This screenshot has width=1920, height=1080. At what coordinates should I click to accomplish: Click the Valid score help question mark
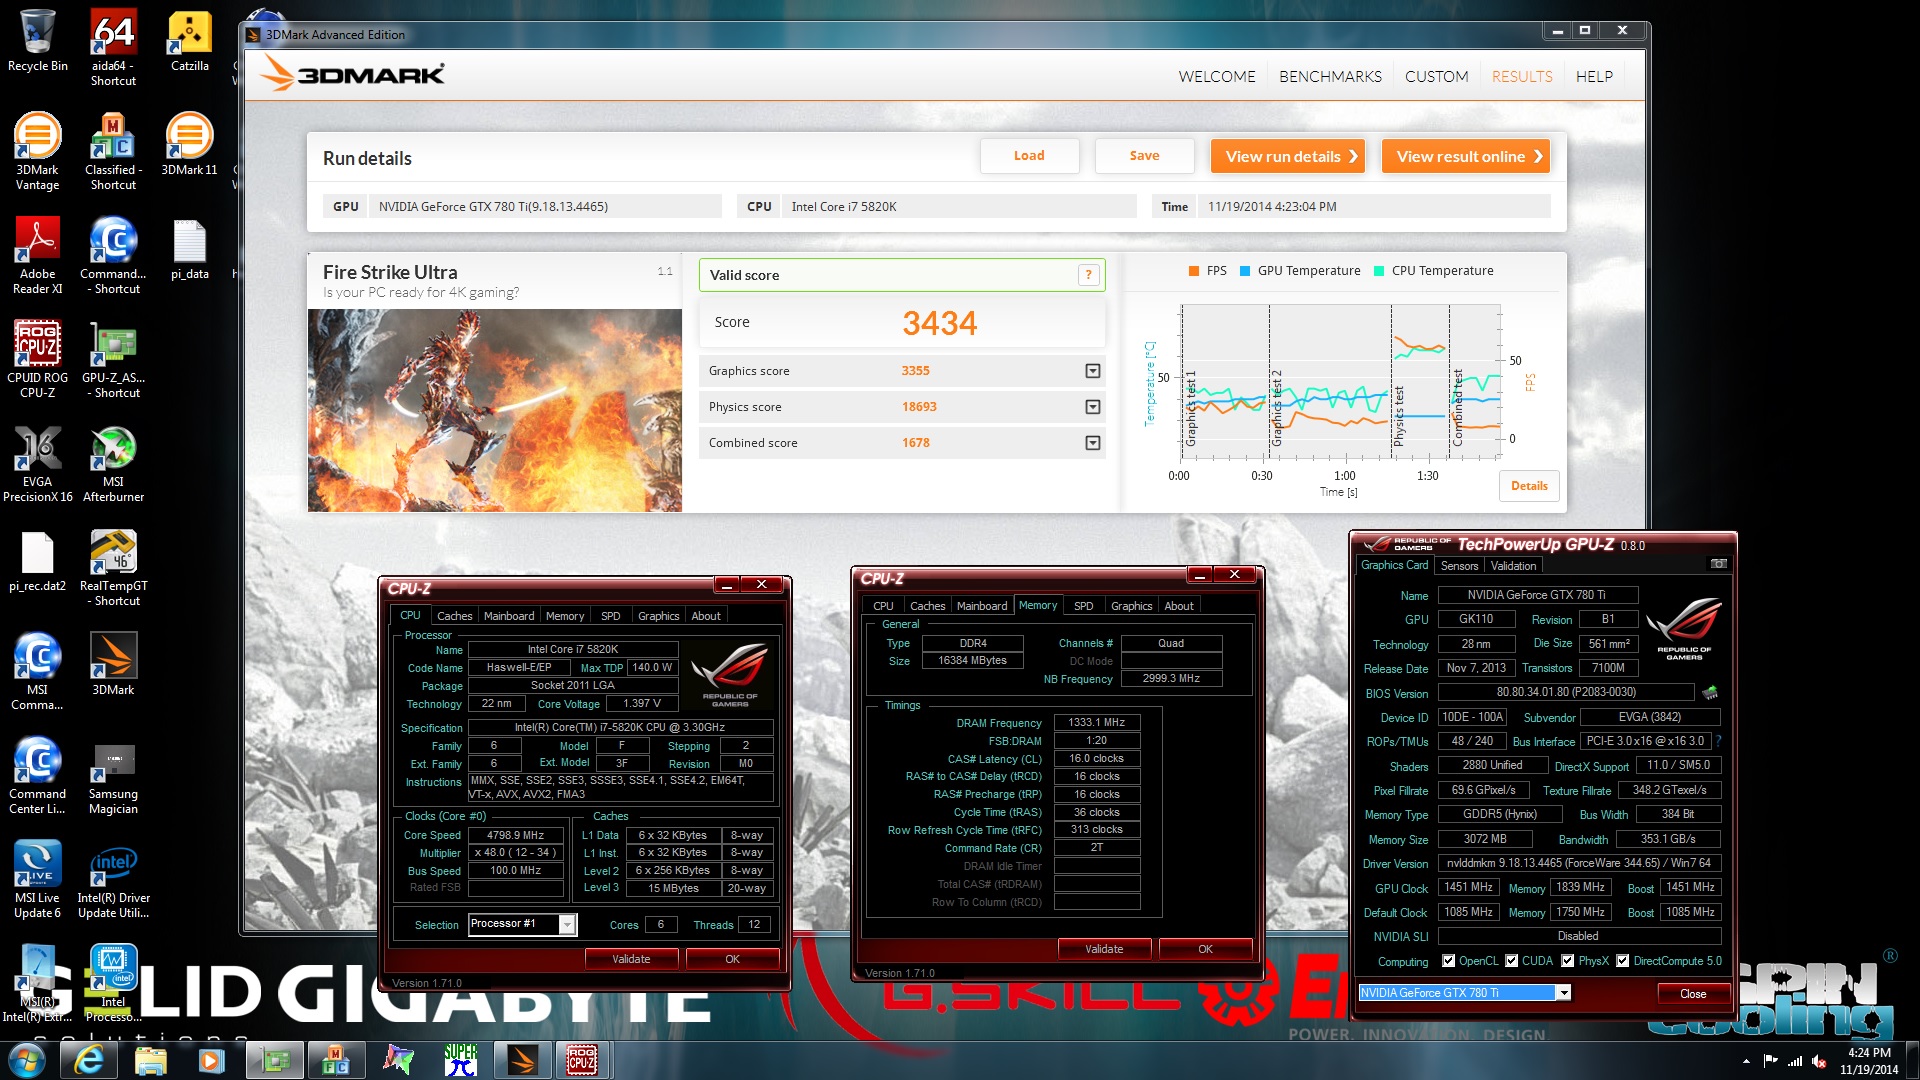pyautogui.click(x=1088, y=275)
